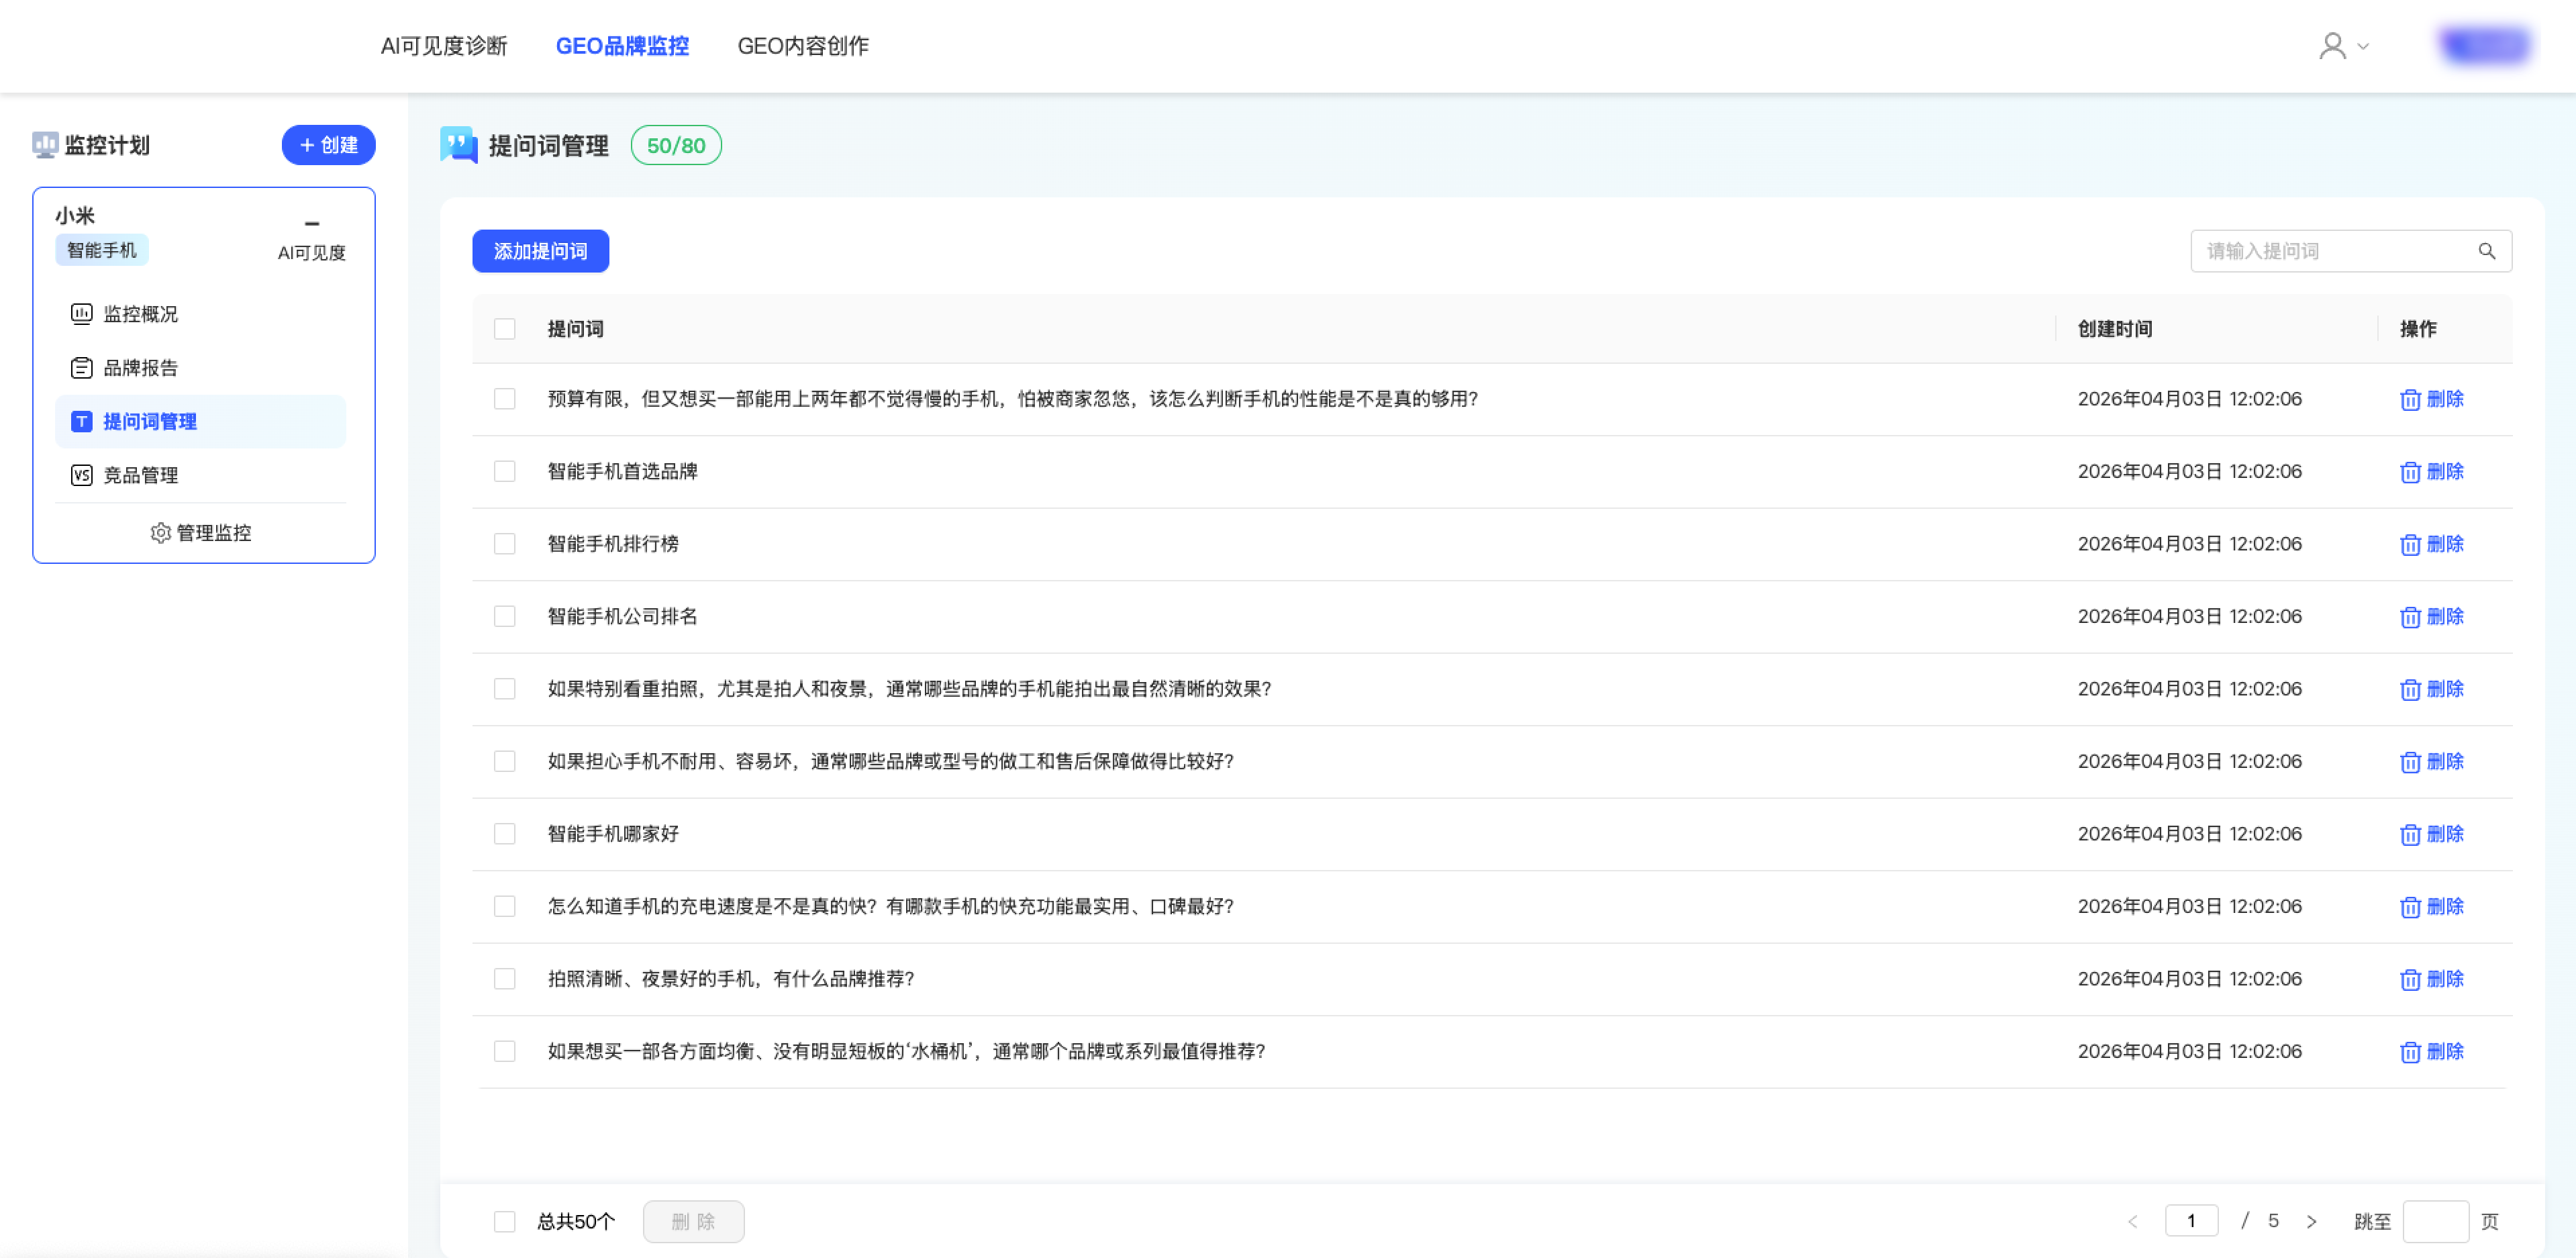Screen dimensions: 2576x1258
Task: Go to next page arrow
Action: point(2311,1221)
